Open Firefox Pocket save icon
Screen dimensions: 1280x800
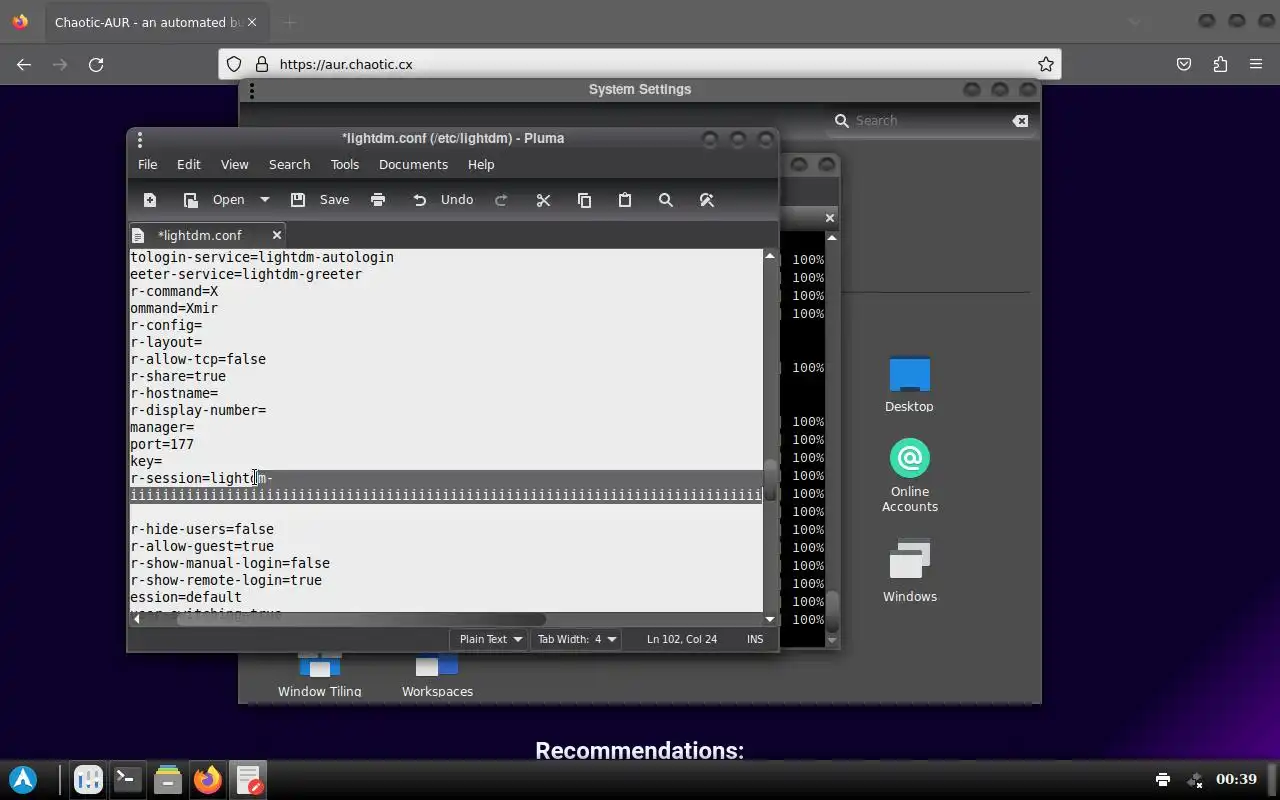pyautogui.click(x=1184, y=64)
